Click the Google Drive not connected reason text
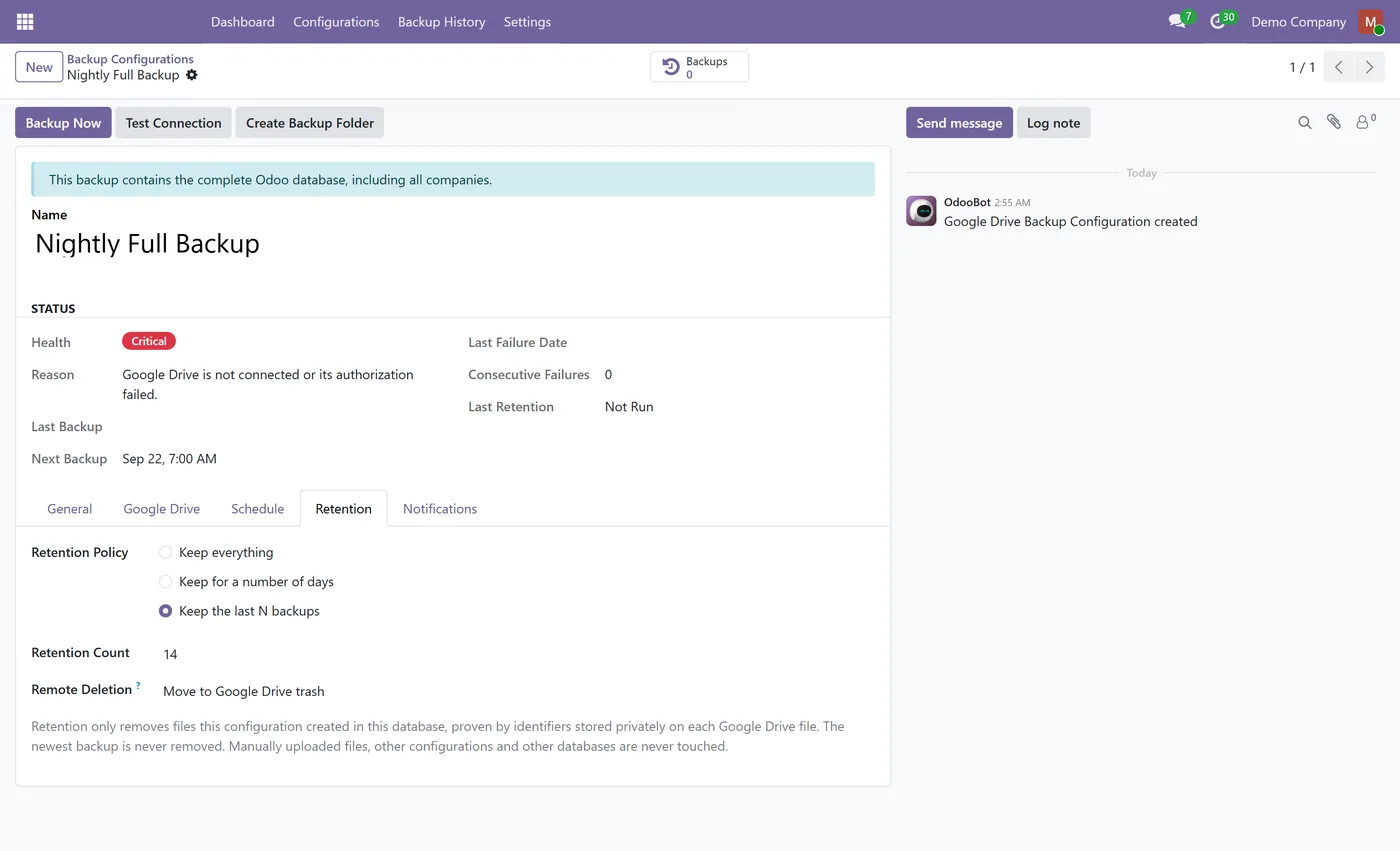The width and height of the screenshot is (1400, 851). (x=268, y=384)
